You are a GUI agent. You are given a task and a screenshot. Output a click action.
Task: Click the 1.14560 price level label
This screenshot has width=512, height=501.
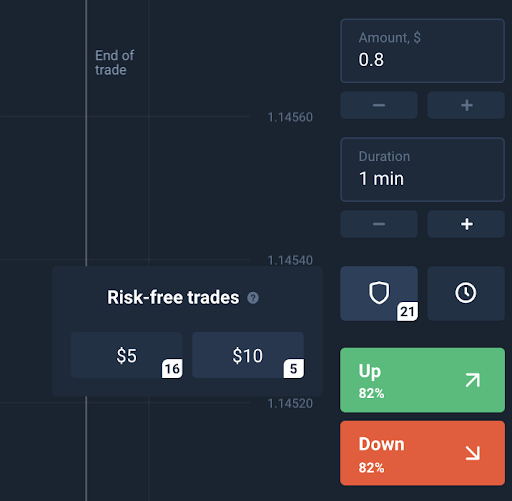coord(290,117)
